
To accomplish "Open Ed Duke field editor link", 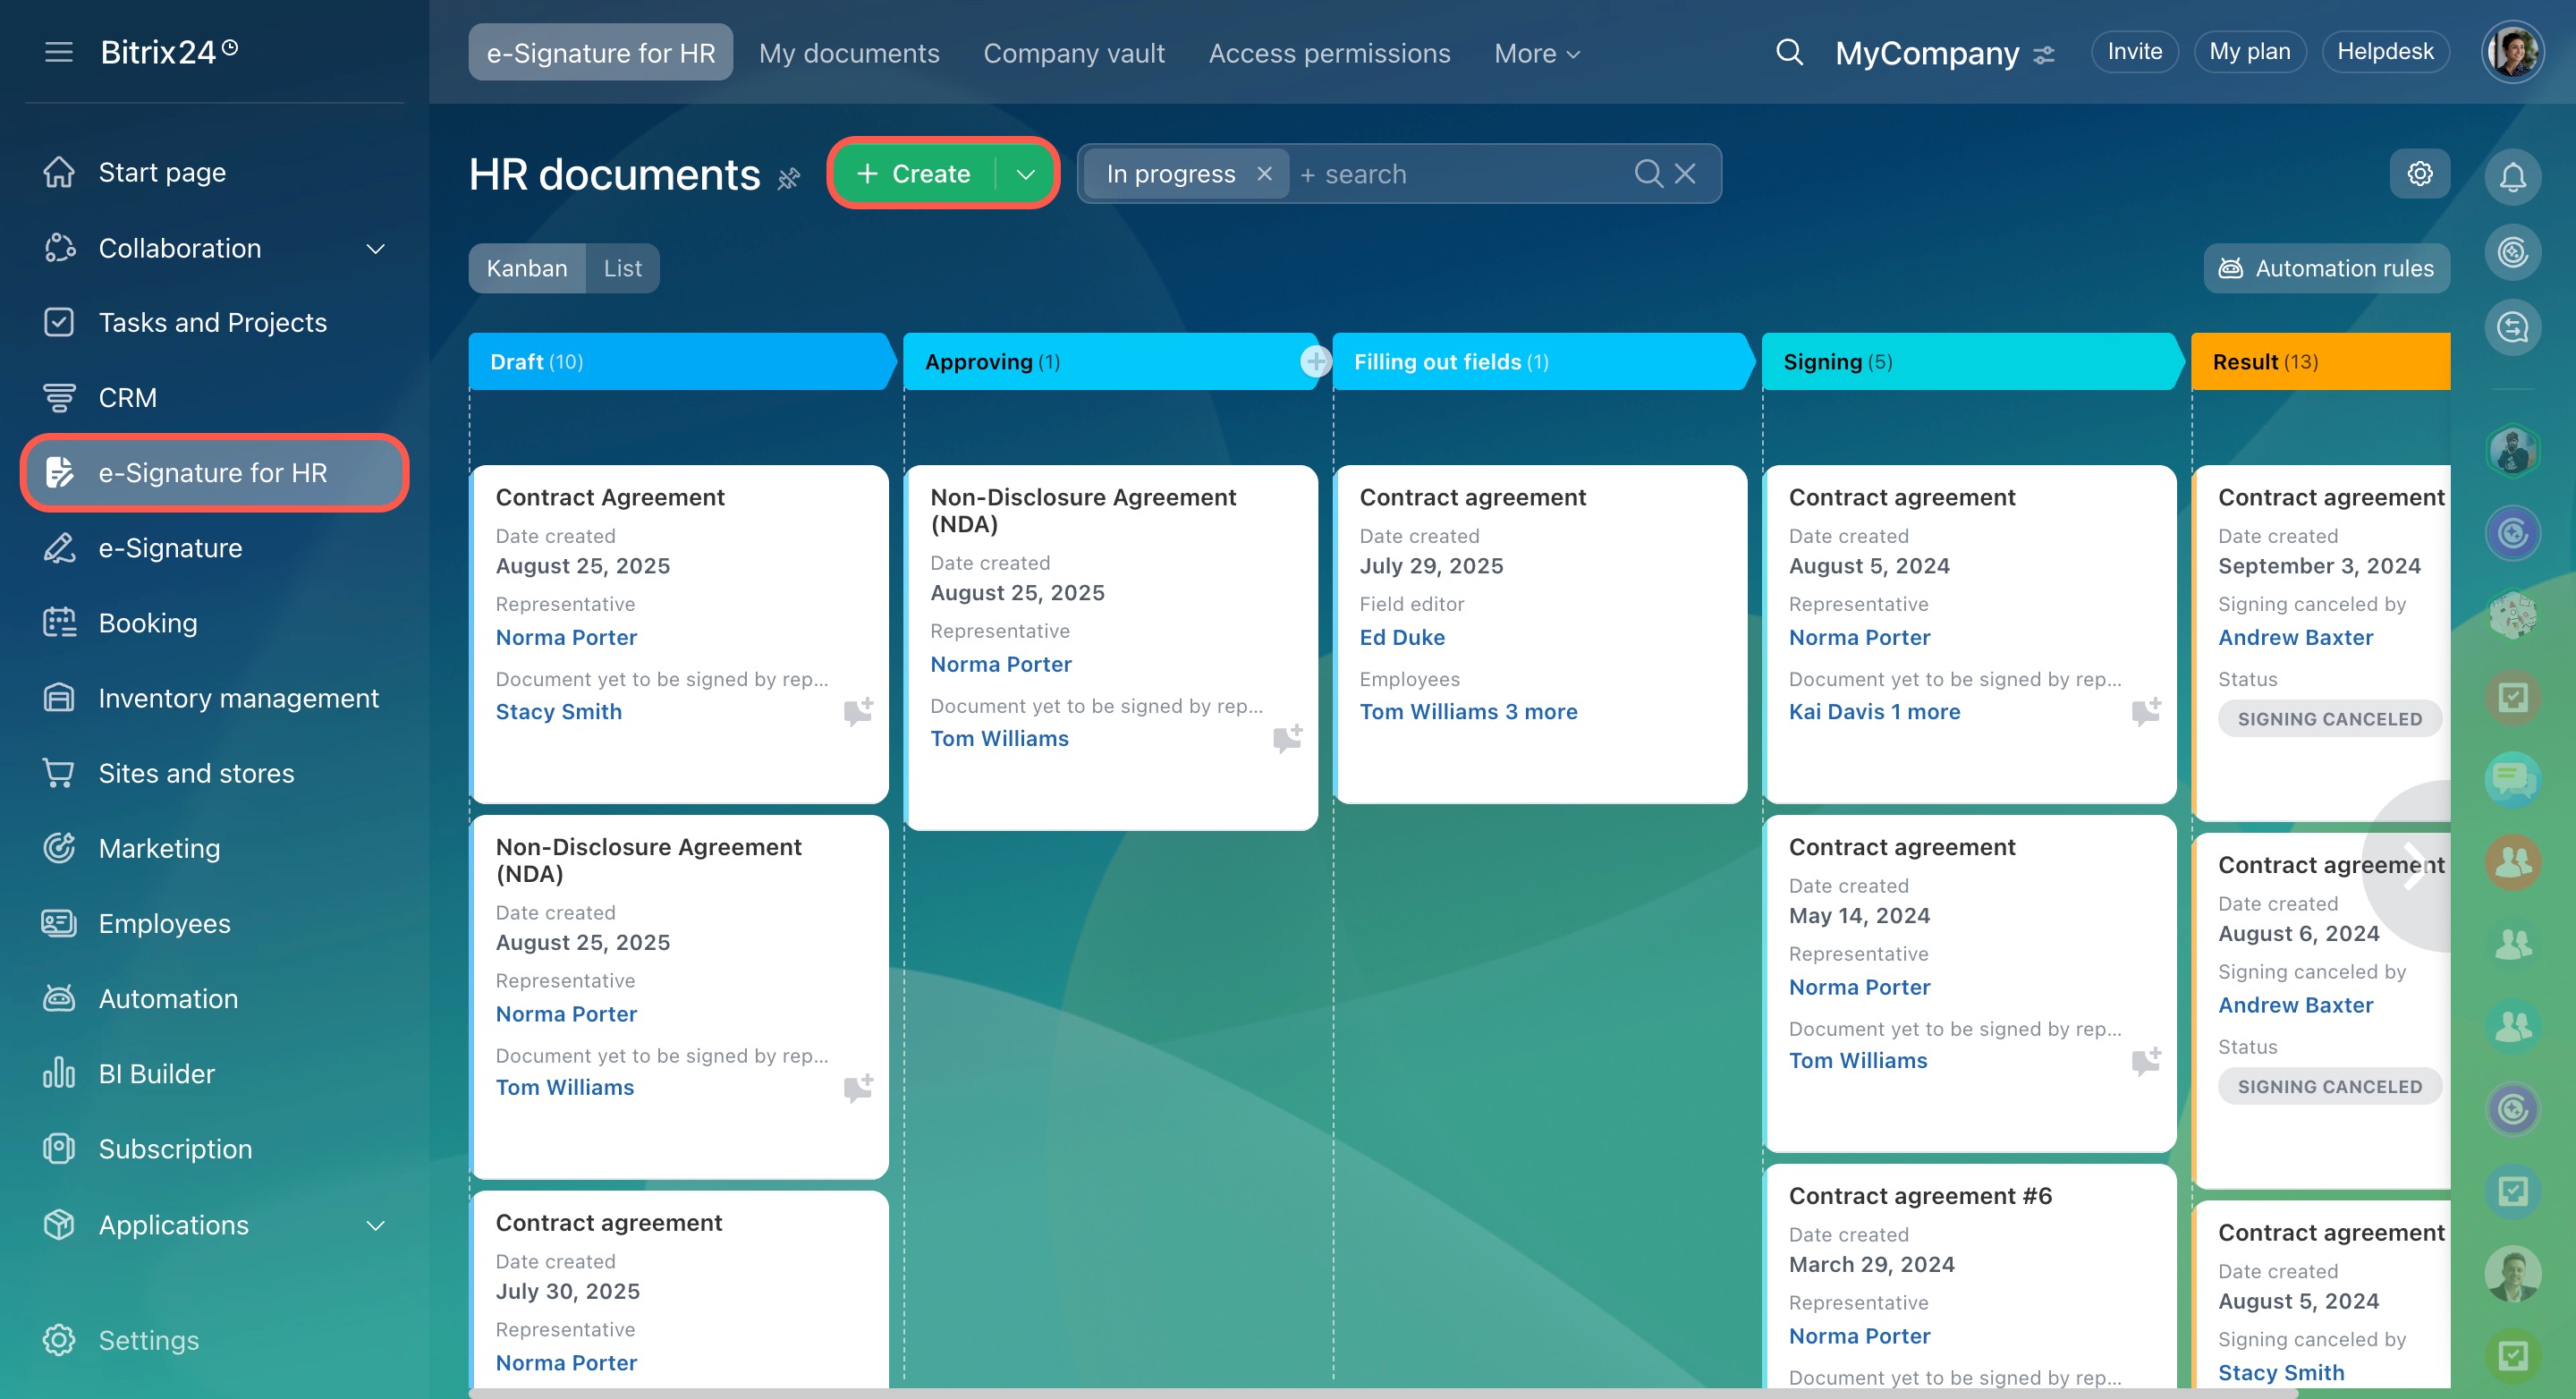I will [x=1401, y=637].
